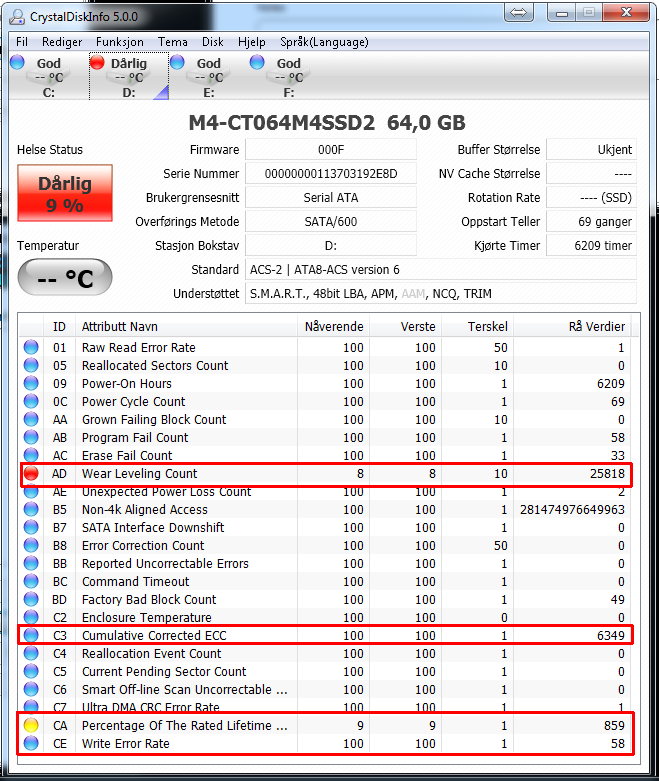Click status icon for Program Fail Count
This screenshot has width=659, height=781.
tap(31, 437)
